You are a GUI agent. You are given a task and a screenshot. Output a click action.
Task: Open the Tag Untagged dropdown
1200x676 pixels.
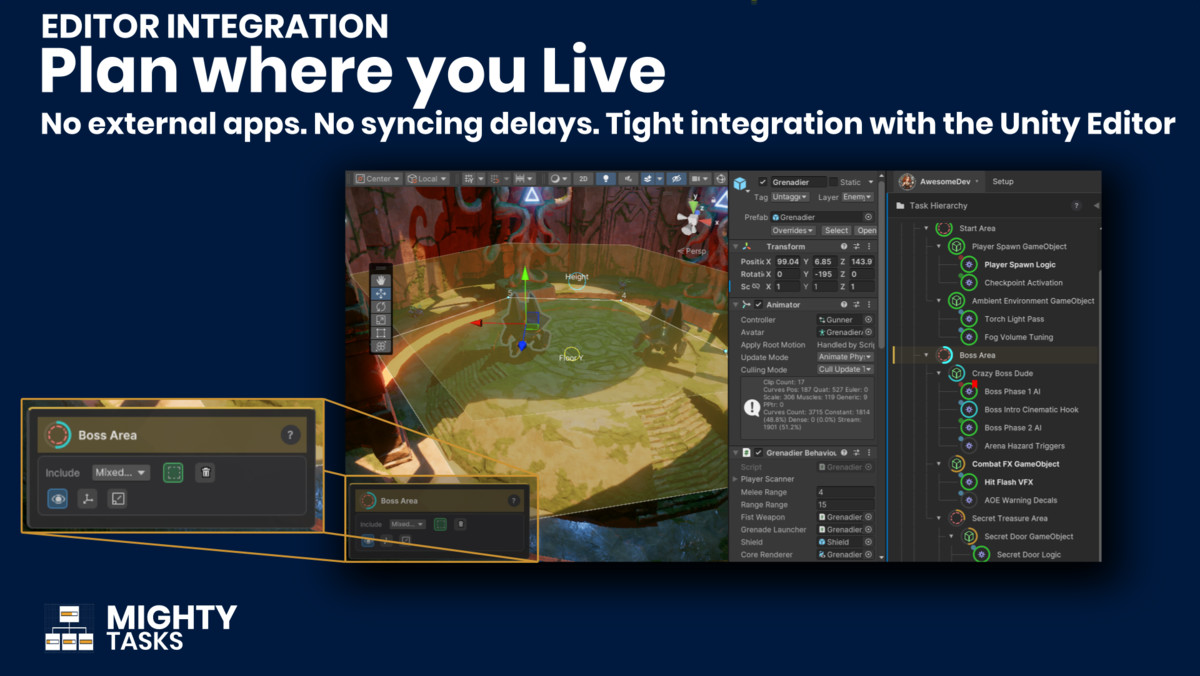tap(790, 197)
